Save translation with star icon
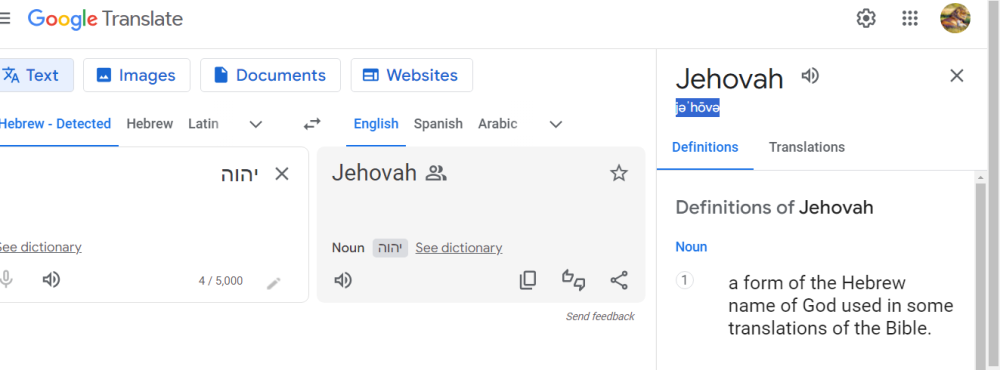 619,173
